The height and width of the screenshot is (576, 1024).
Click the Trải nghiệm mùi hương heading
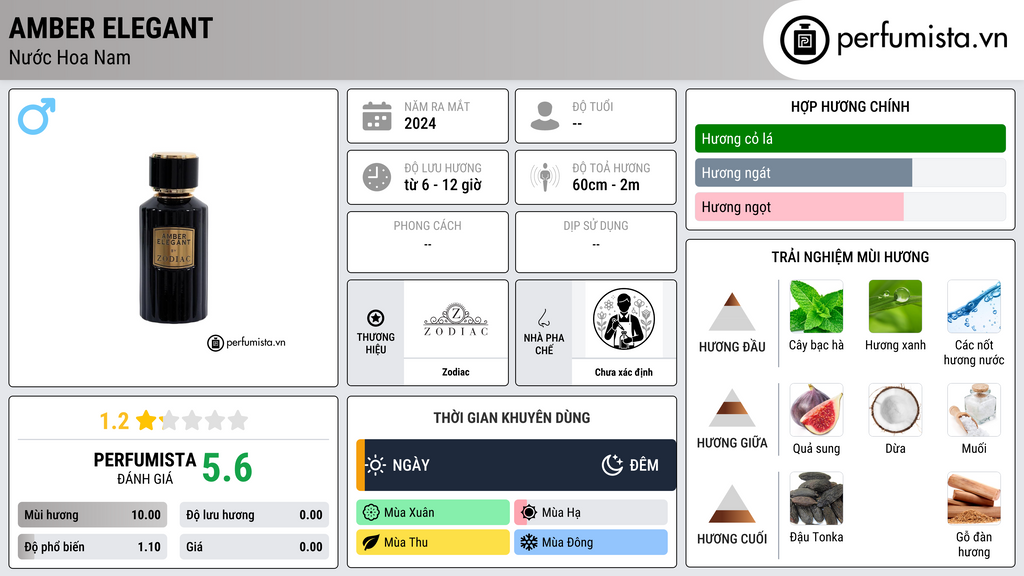[x=850, y=257]
